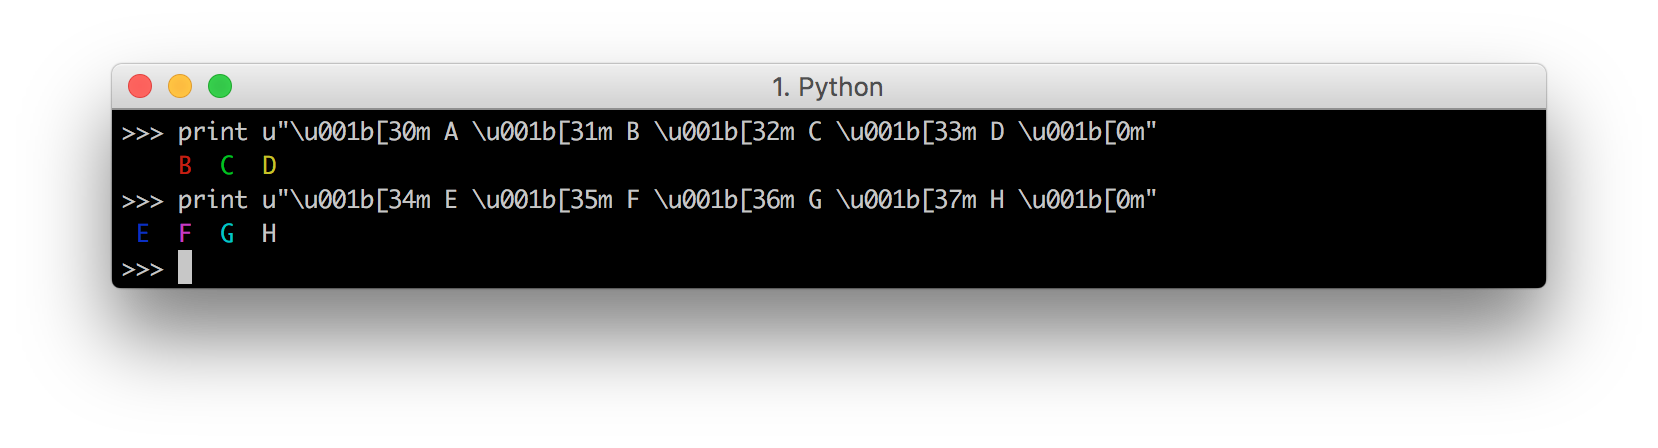Image resolution: width=1658 pixels, height=448 pixels.
Task: Click \u001b[0m ending the first command
Action: click(x=1082, y=132)
